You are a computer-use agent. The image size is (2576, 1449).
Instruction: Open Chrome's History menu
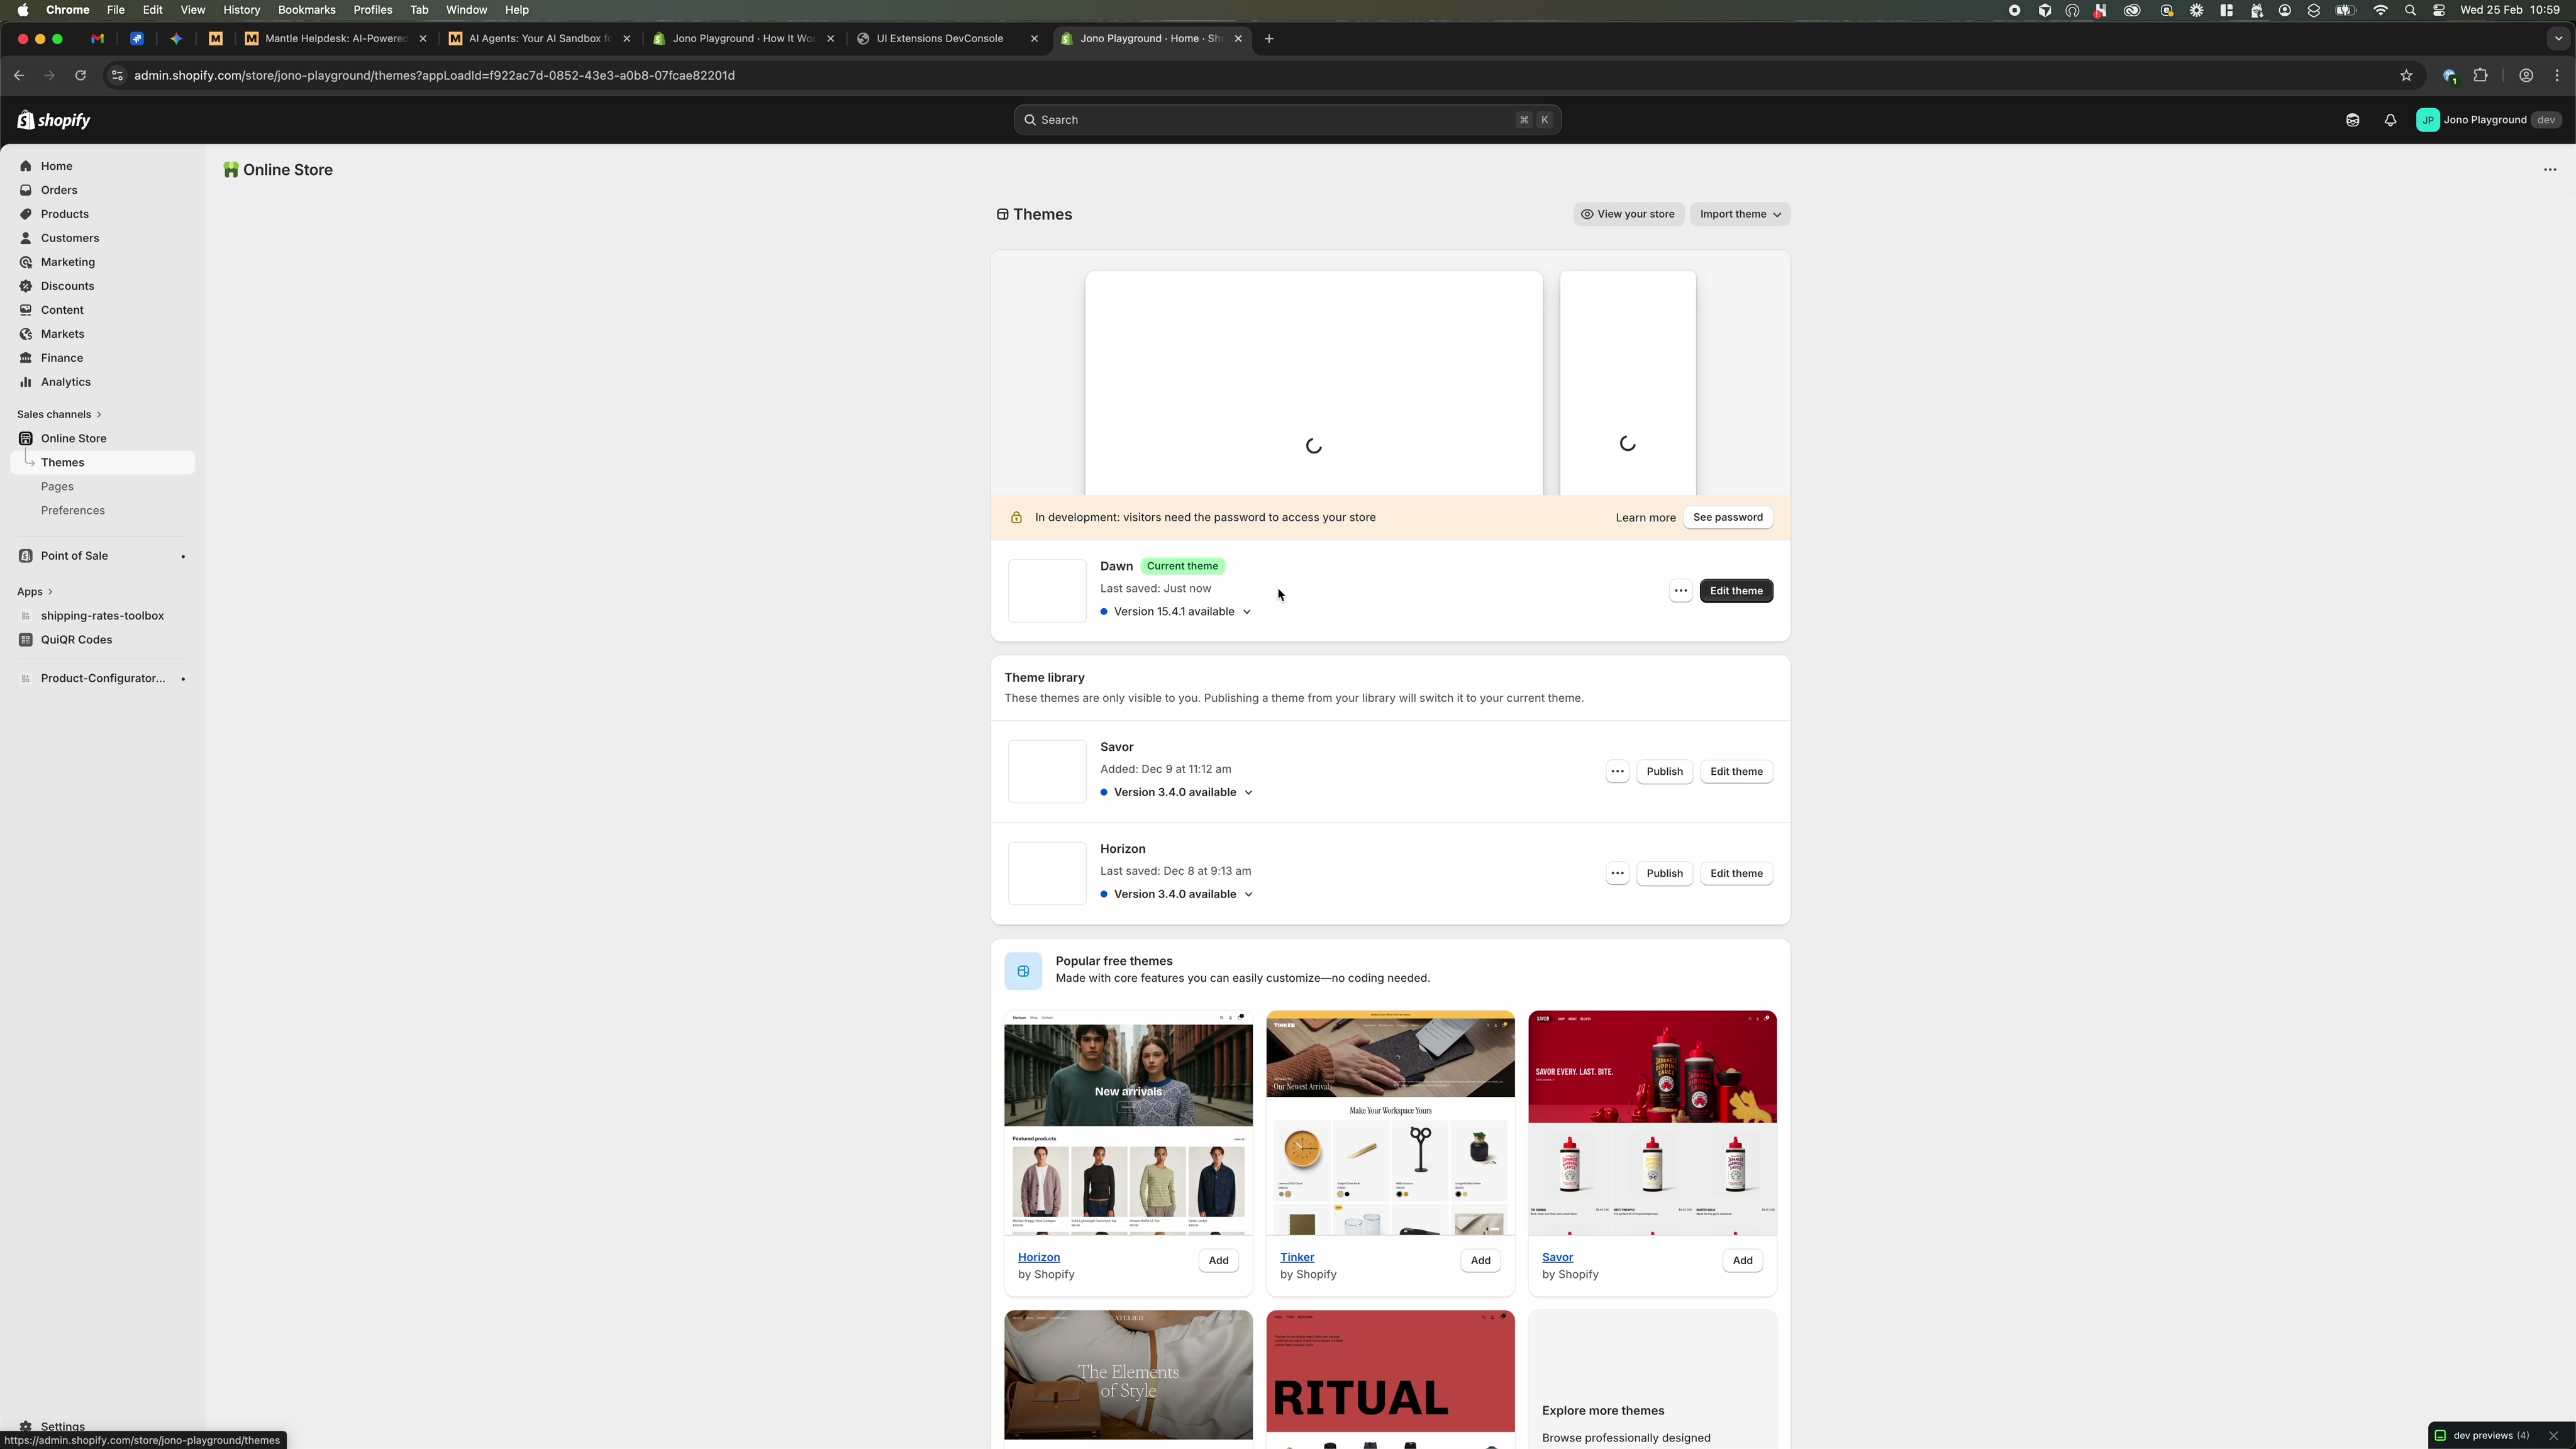point(241,10)
